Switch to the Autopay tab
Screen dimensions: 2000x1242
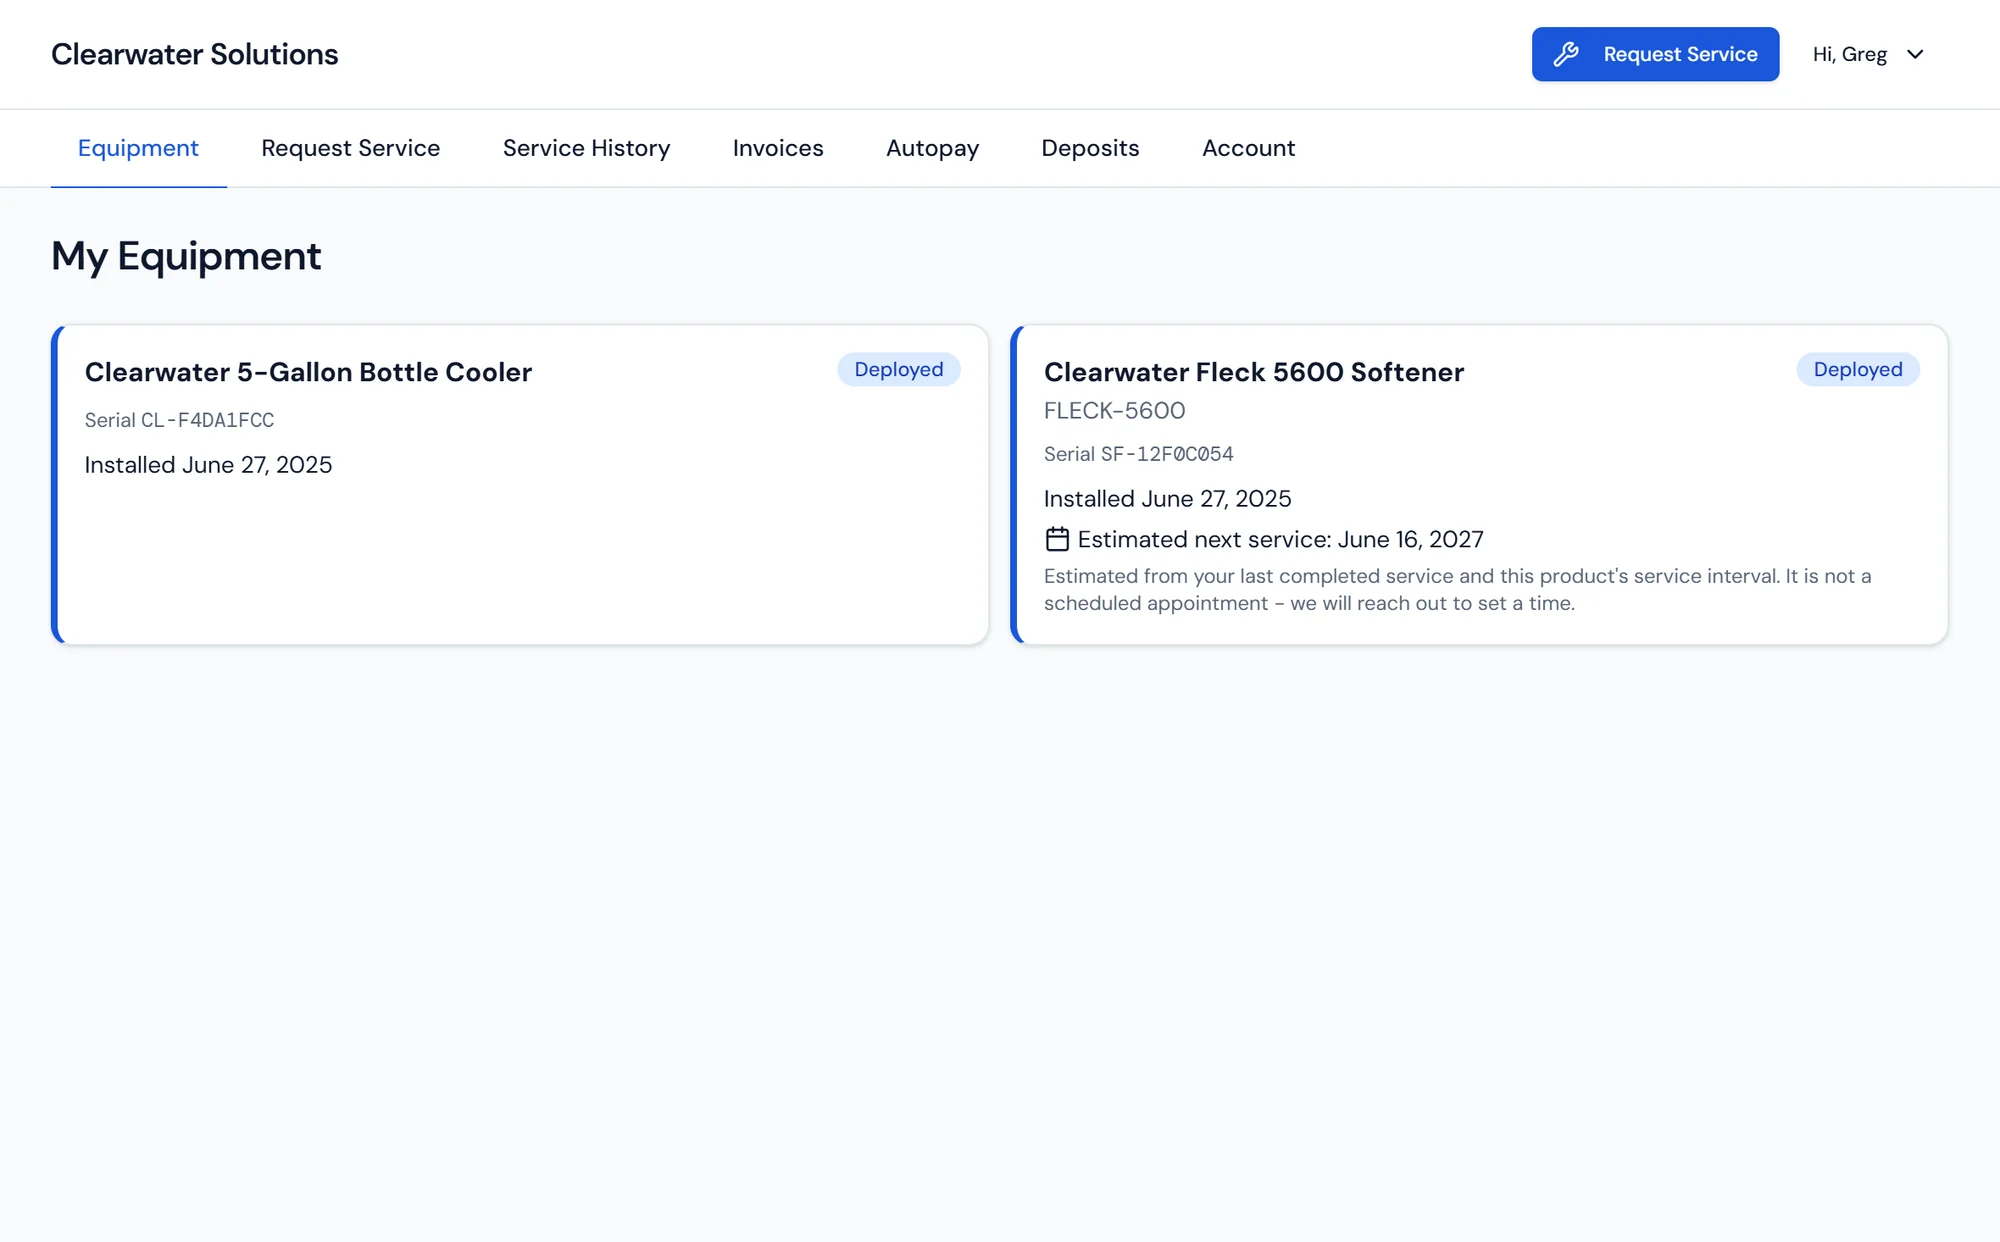pos(932,148)
